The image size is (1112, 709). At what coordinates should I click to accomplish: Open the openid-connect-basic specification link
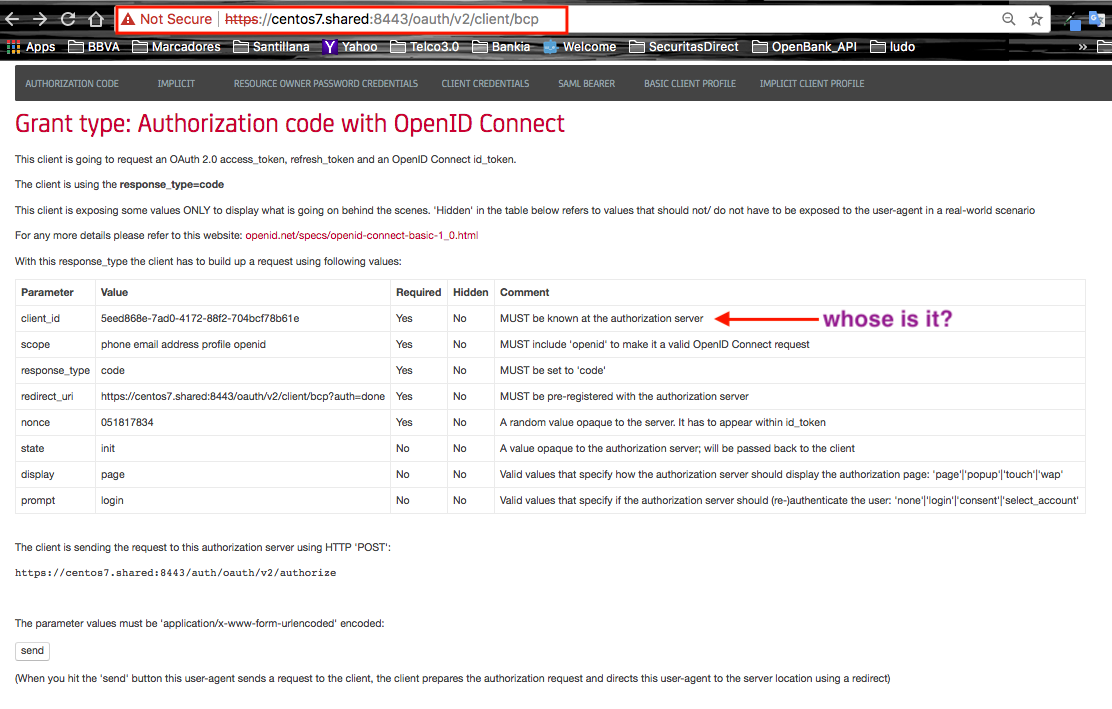click(362, 235)
